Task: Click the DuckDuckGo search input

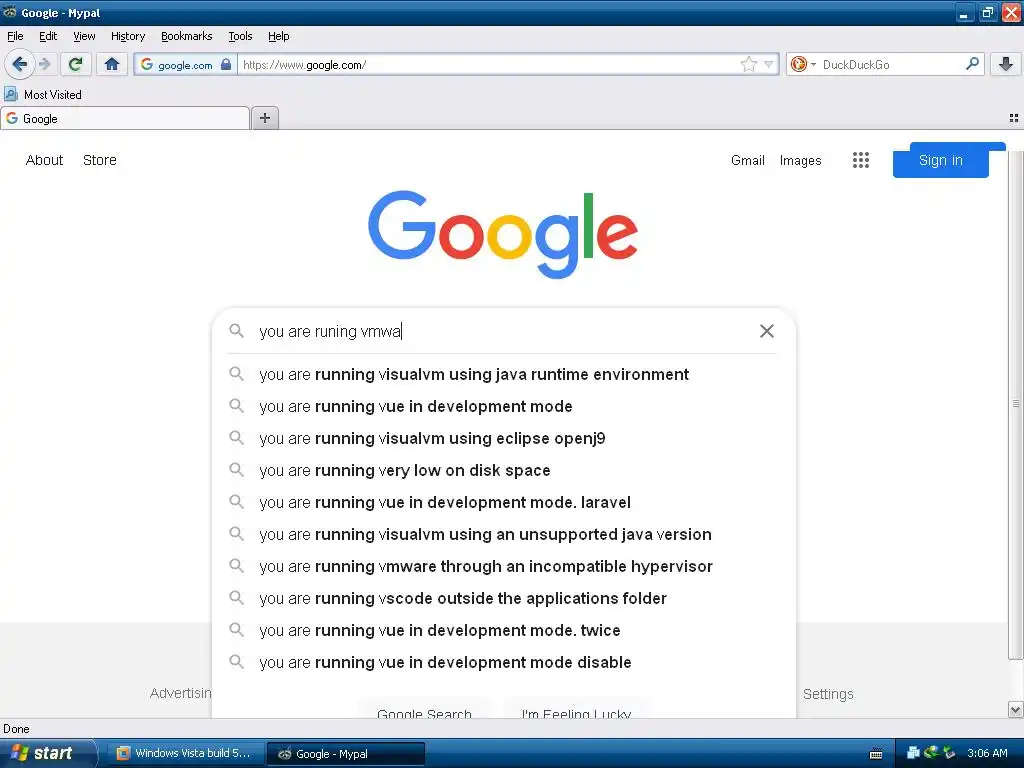Action: coord(889,64)
